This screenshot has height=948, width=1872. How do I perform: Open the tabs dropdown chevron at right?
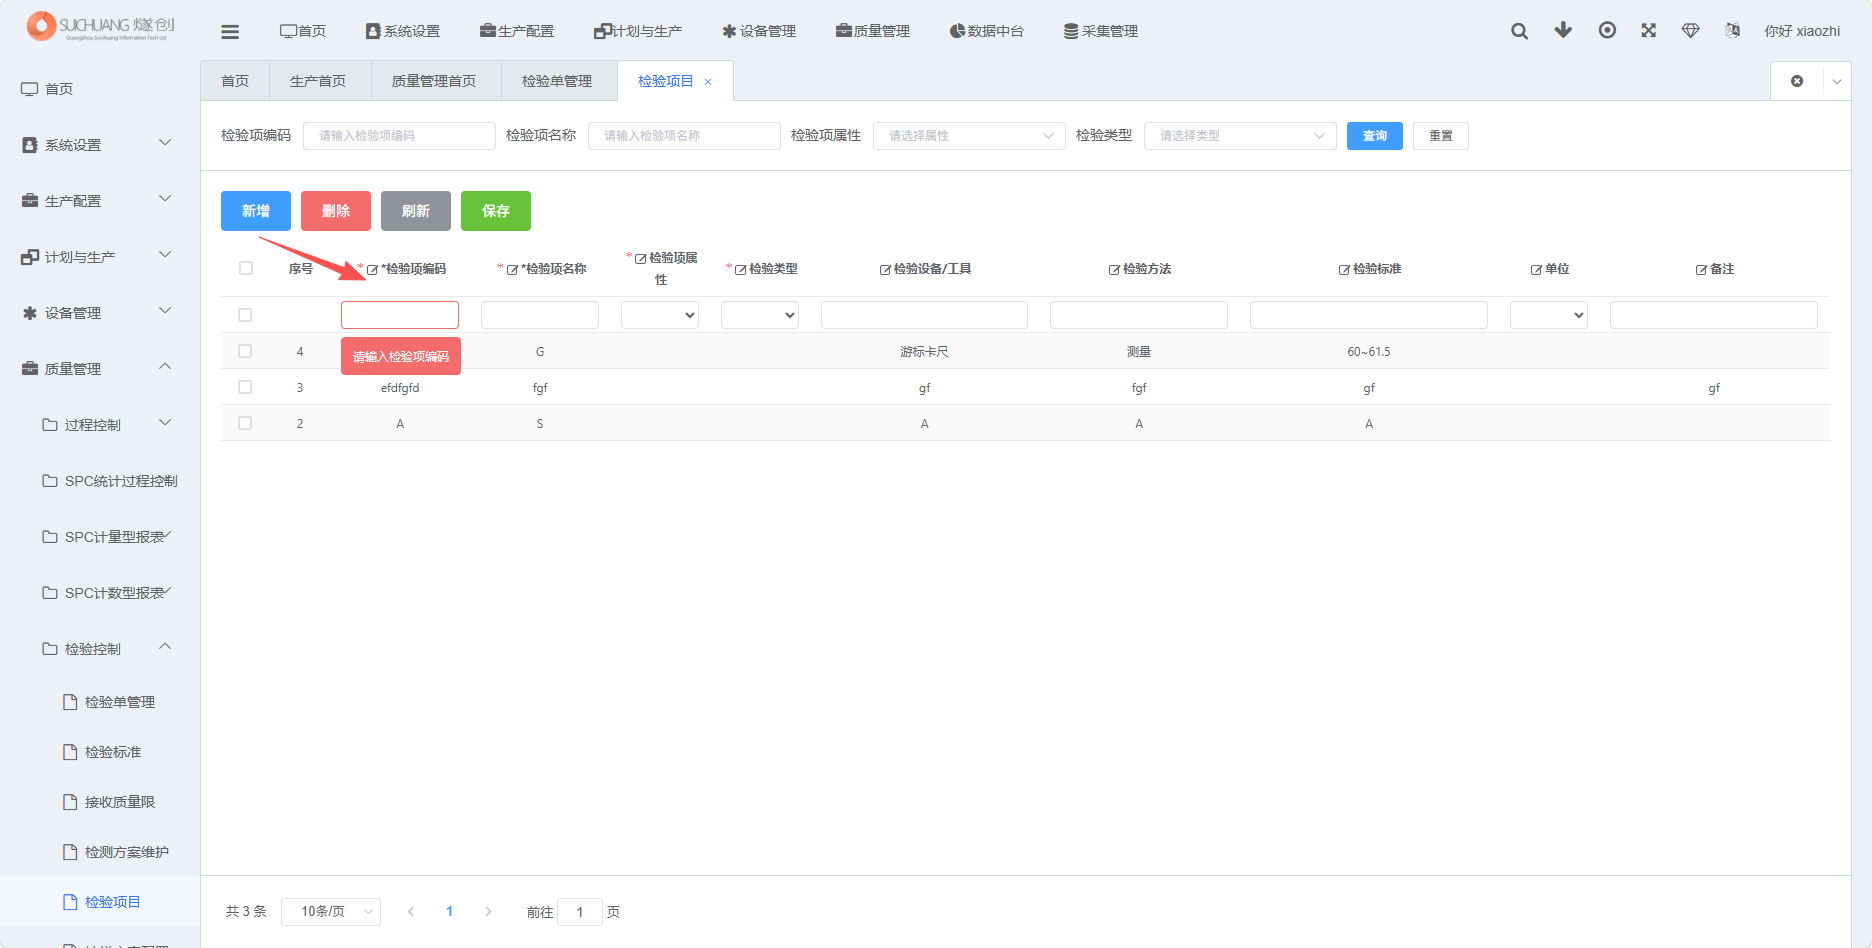click(x=1837, y=81)
